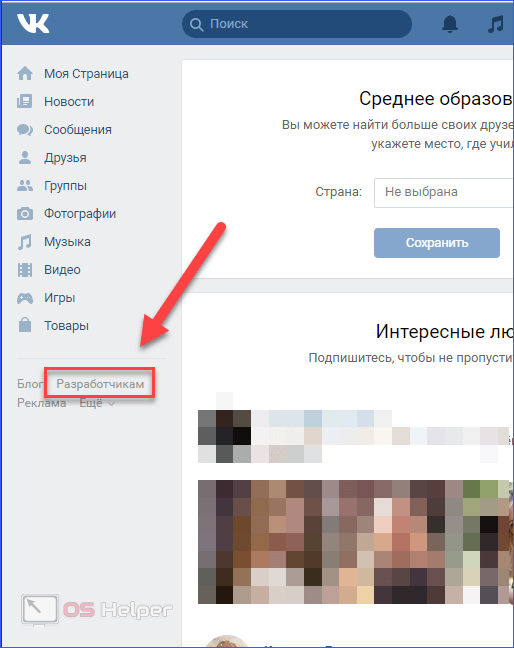The image size is (514, 648).
Task: Open Видео section
Action: click(x=62, y=270)
